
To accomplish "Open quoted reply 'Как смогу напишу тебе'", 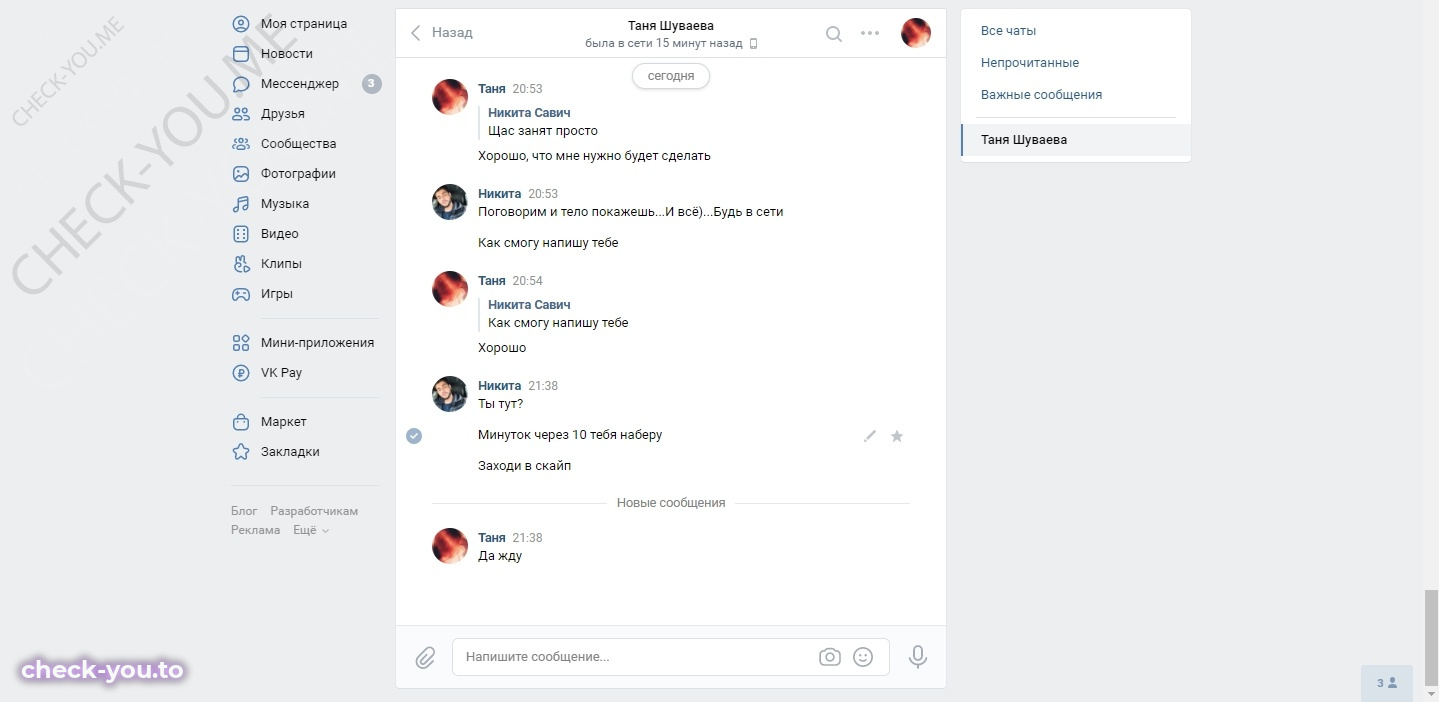I will [x=558, y=323].
